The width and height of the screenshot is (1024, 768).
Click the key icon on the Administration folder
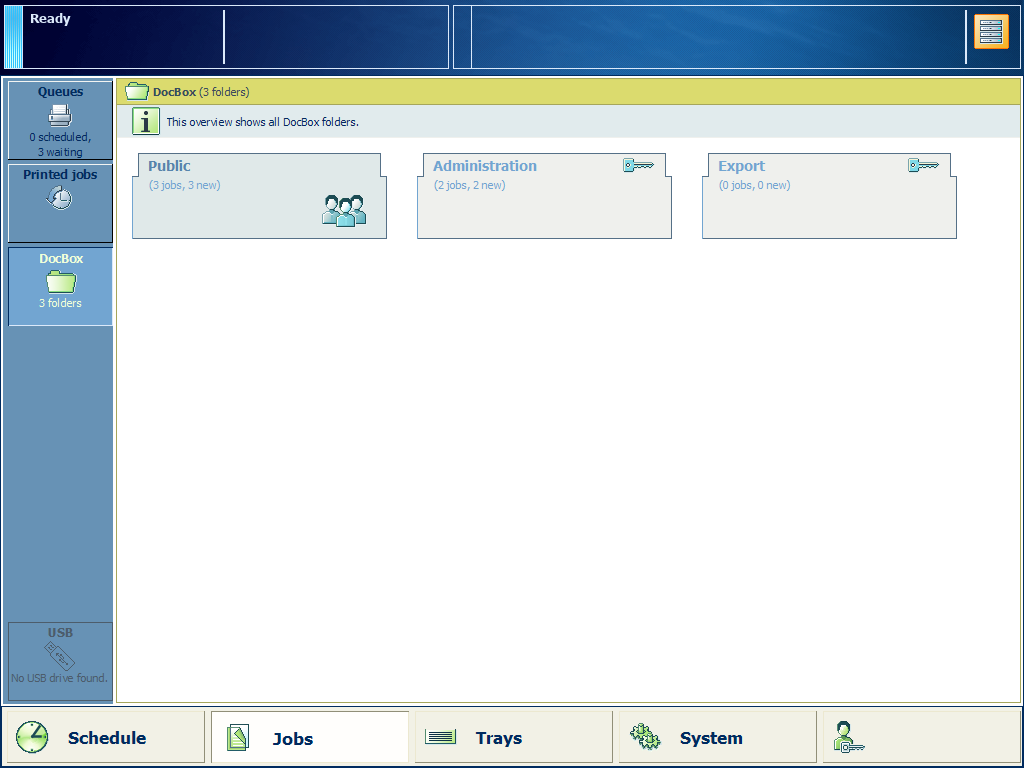click(638, 165)
